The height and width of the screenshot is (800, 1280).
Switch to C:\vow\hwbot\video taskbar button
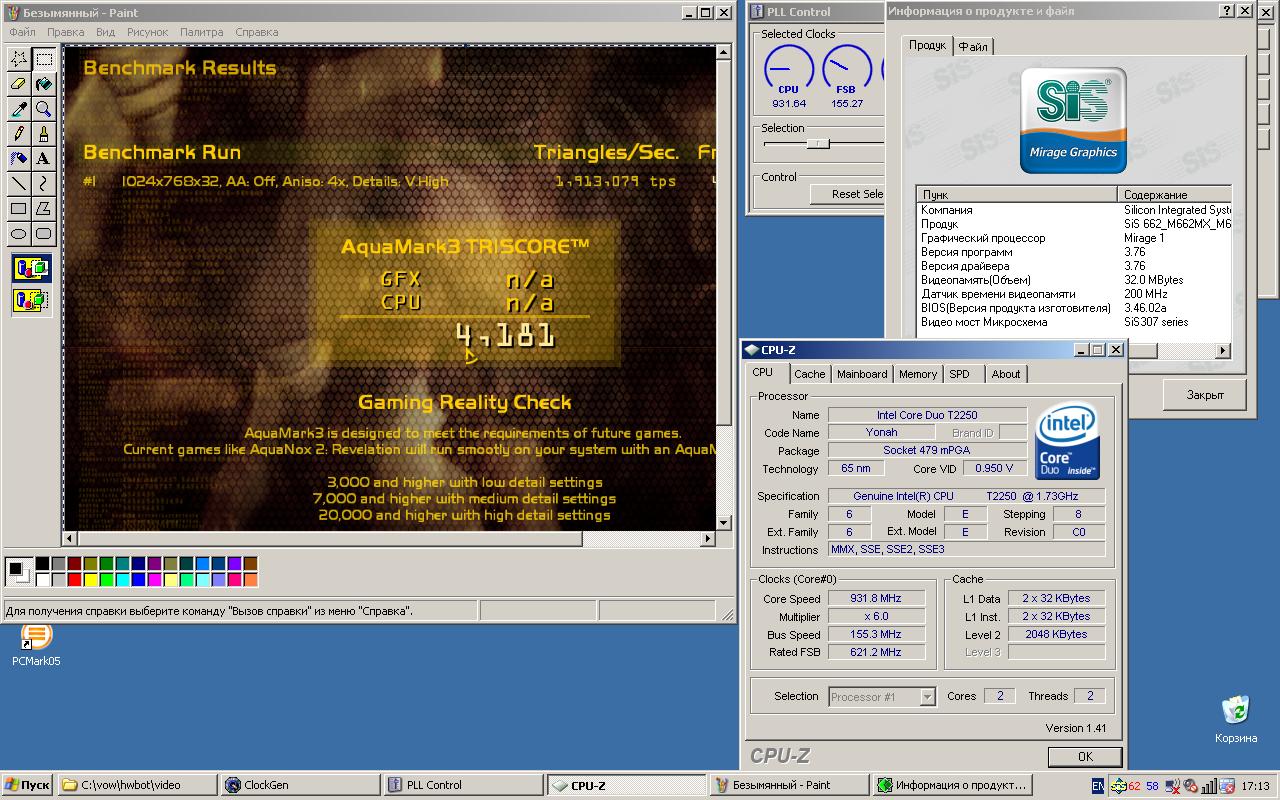point(136,785)
